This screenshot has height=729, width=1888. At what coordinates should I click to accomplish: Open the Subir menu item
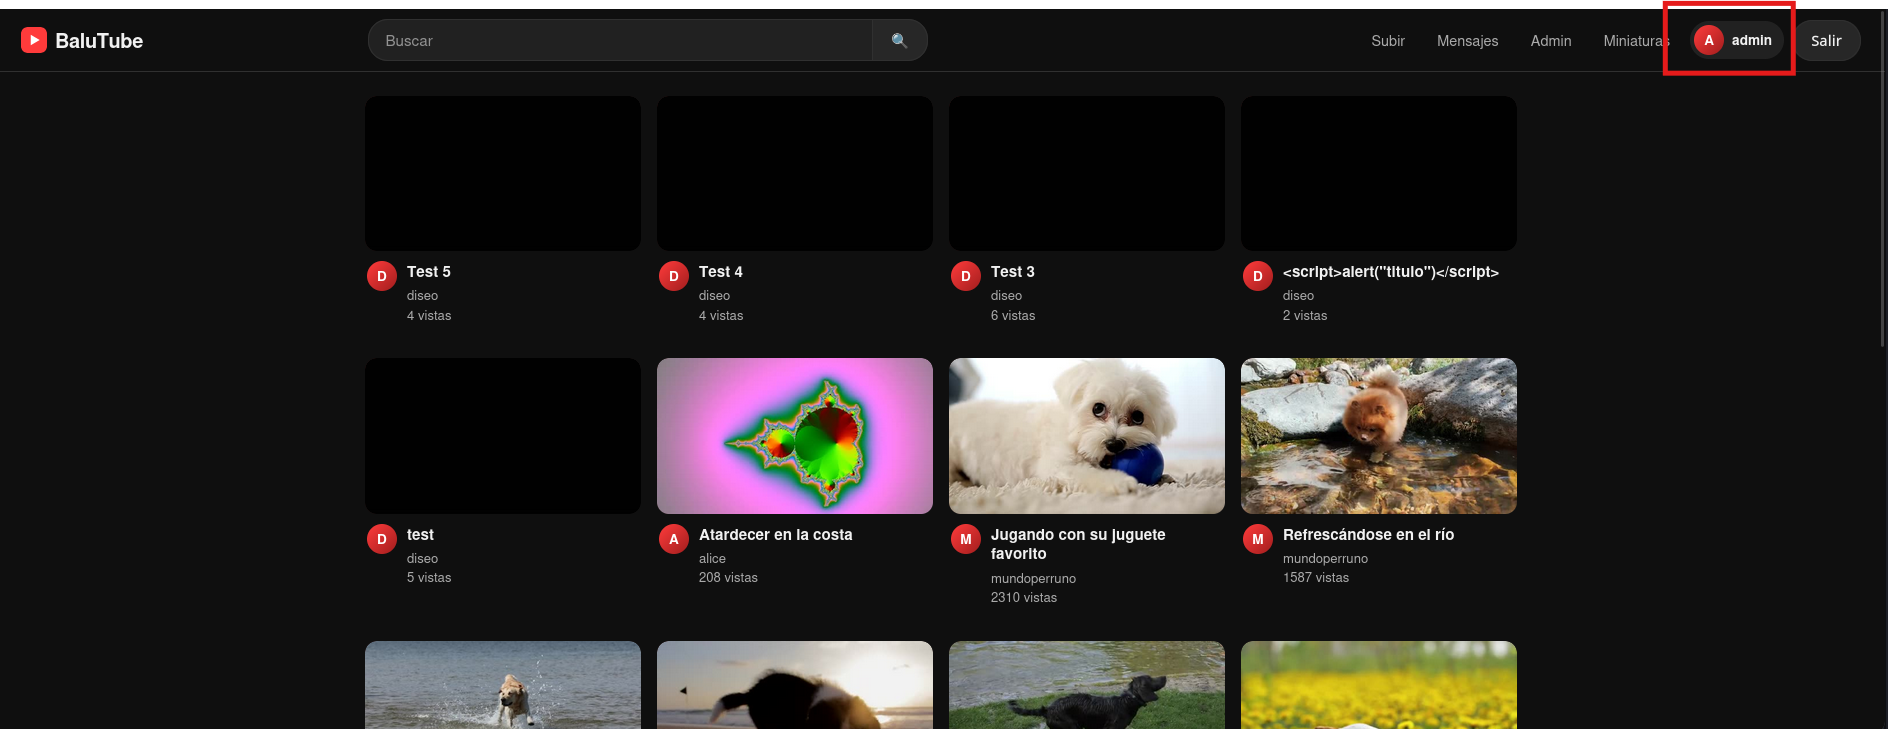point(1388,41)
